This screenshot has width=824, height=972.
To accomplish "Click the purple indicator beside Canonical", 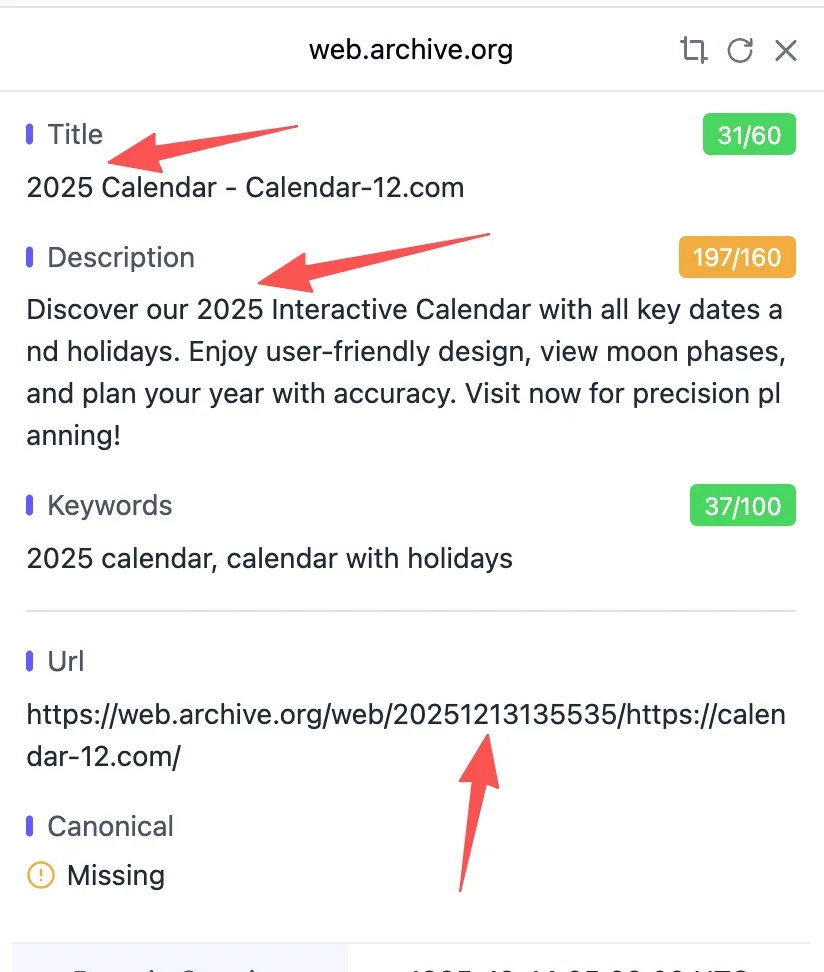I will click(x=31, y=826).
